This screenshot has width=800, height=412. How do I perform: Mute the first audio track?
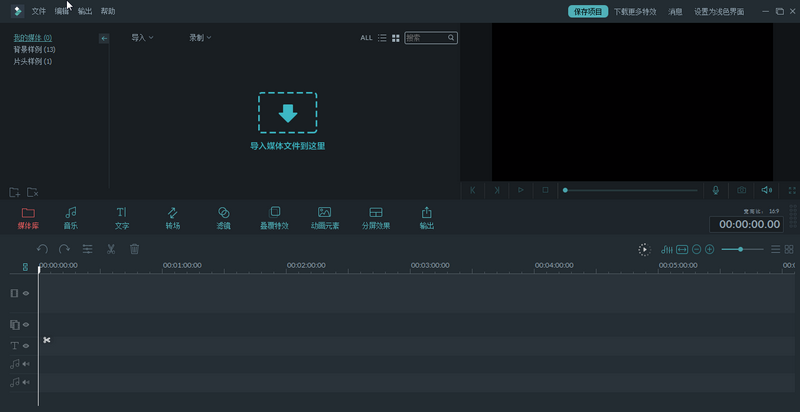(26, 364)
